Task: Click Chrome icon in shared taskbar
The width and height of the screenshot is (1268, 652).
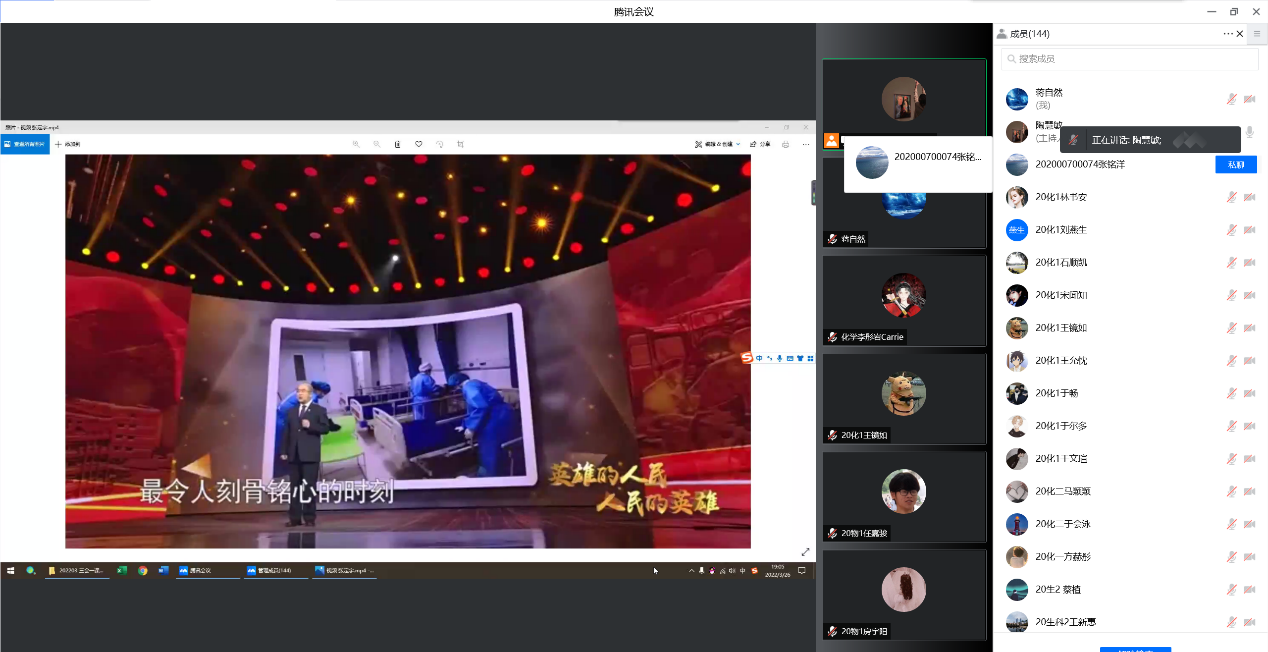Action: point(143,570)
